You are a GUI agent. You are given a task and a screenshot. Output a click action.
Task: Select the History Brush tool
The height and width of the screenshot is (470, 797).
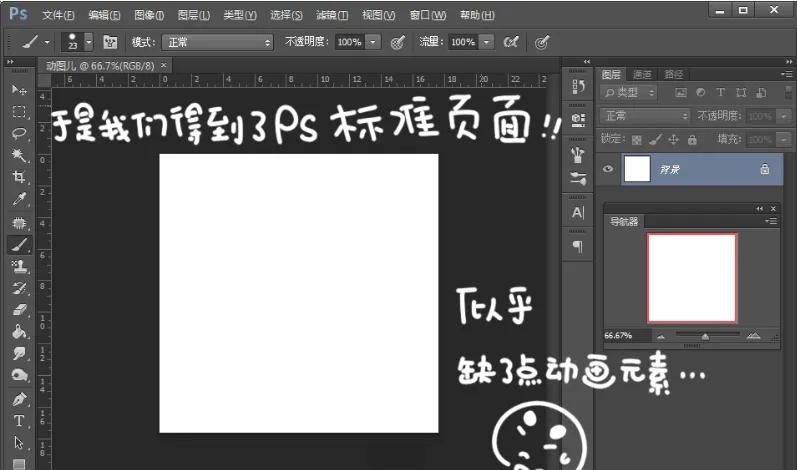click(x=19, y=288)
